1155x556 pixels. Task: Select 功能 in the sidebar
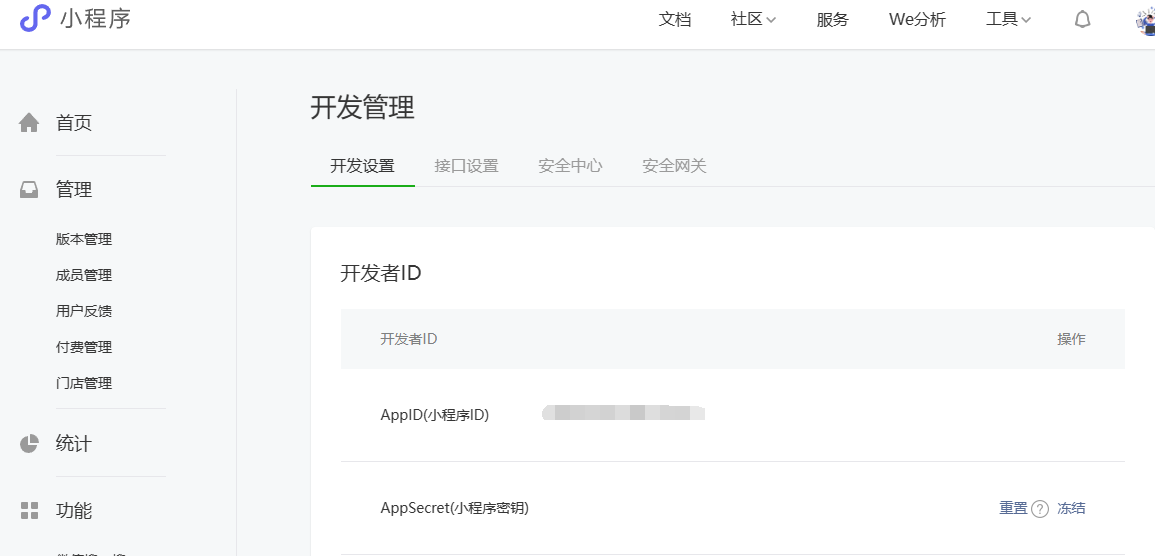74,511
